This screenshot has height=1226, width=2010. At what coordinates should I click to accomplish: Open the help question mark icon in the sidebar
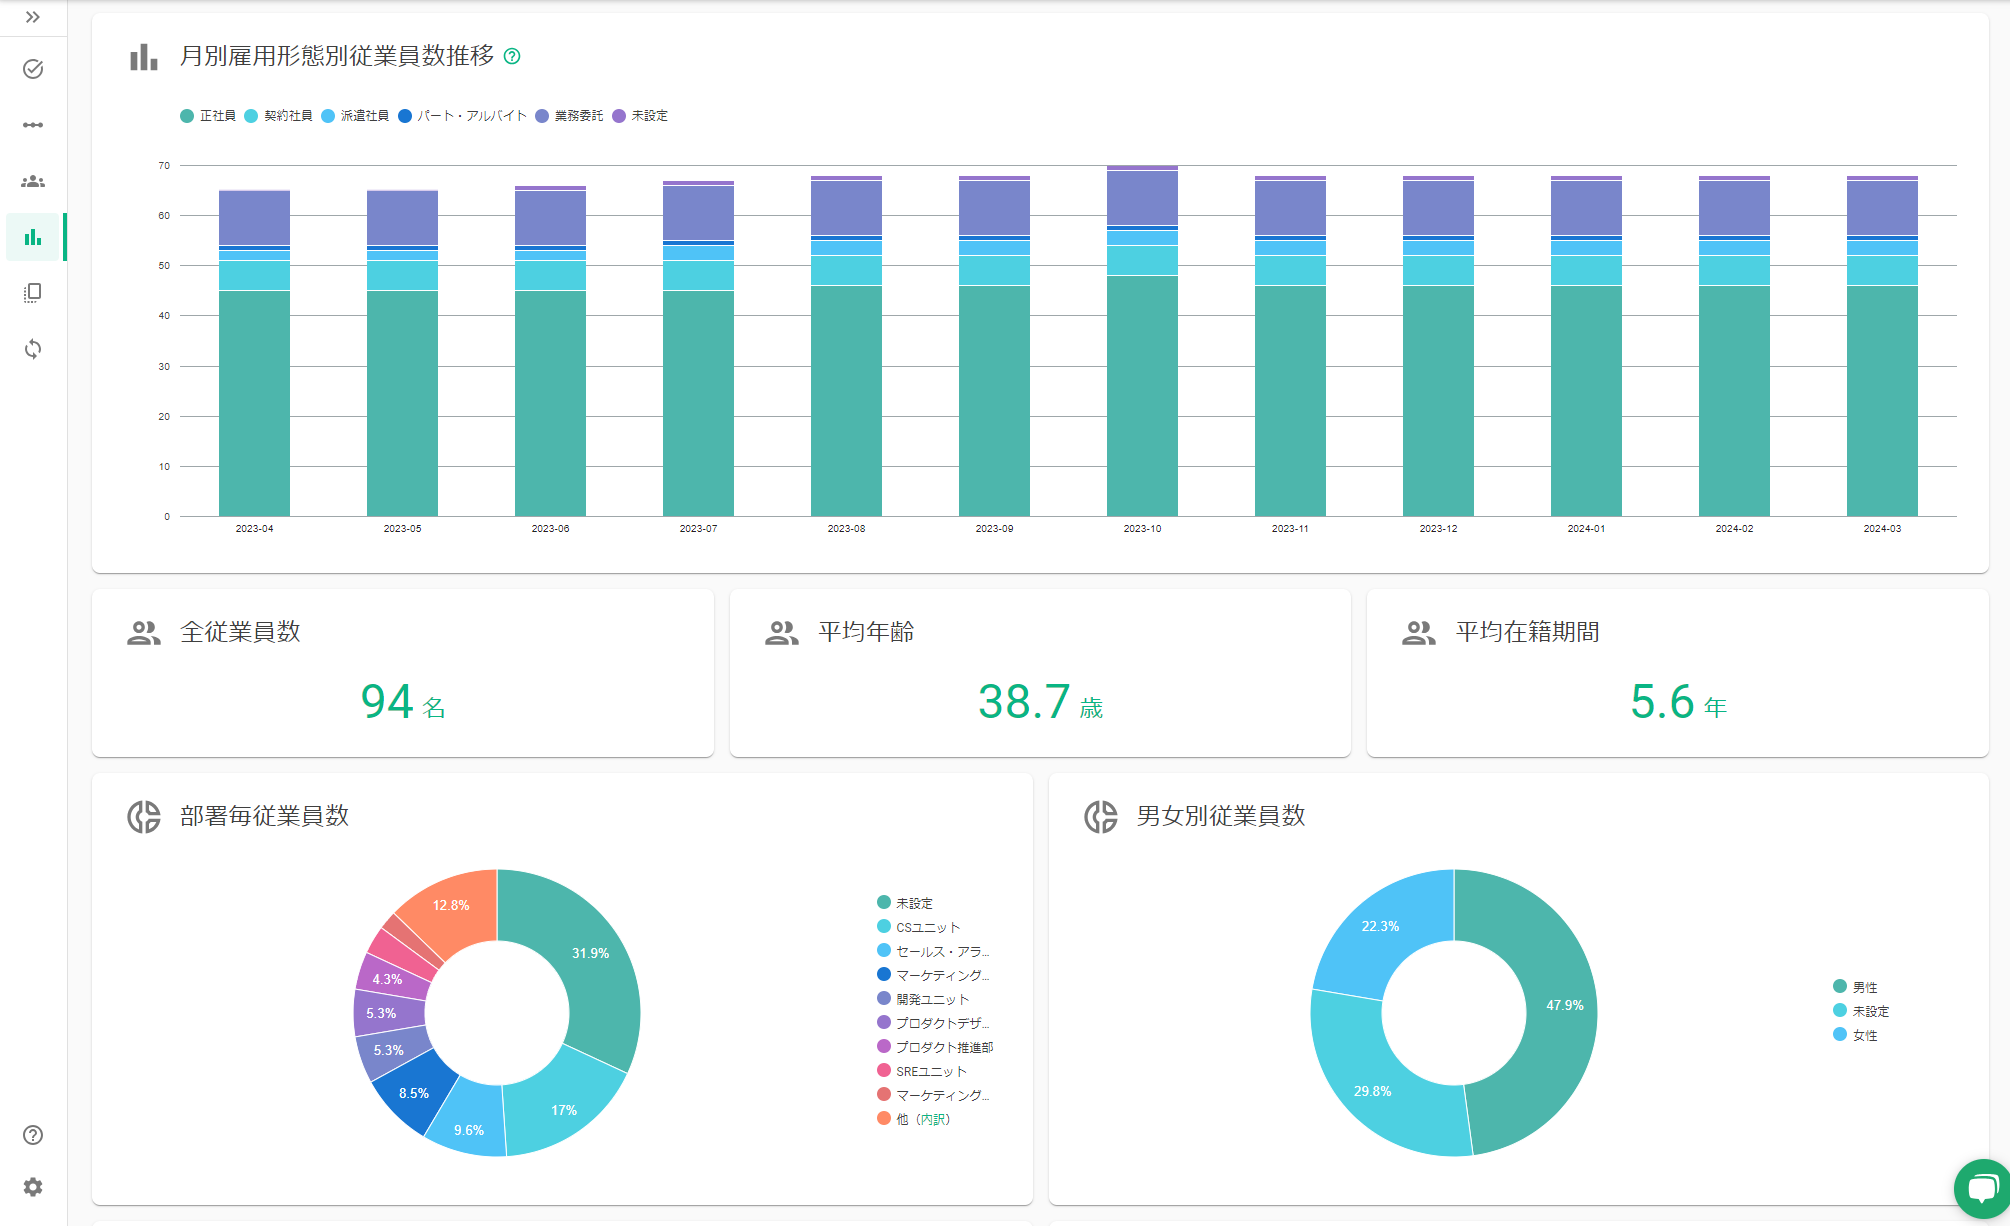pos(33,1135)
